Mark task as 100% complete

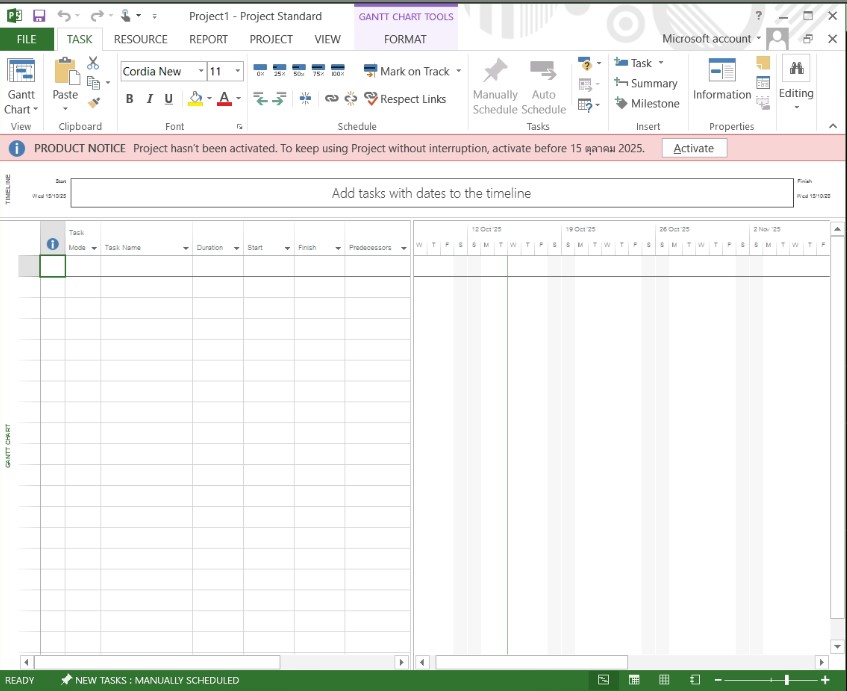tap(338, 71)
